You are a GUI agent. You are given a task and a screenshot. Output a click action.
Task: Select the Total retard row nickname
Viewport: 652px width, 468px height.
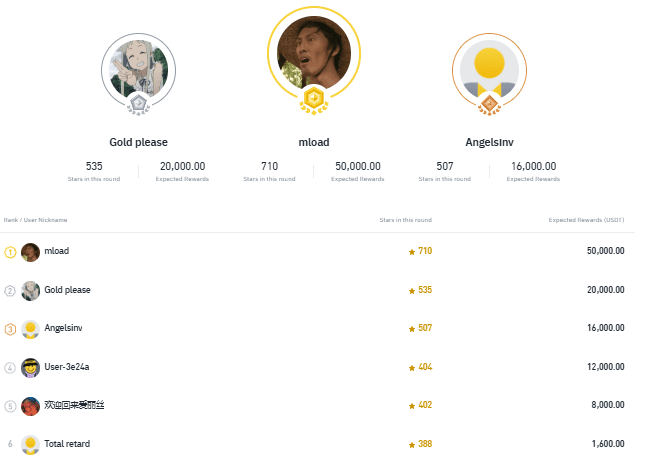tap(68, 443)
